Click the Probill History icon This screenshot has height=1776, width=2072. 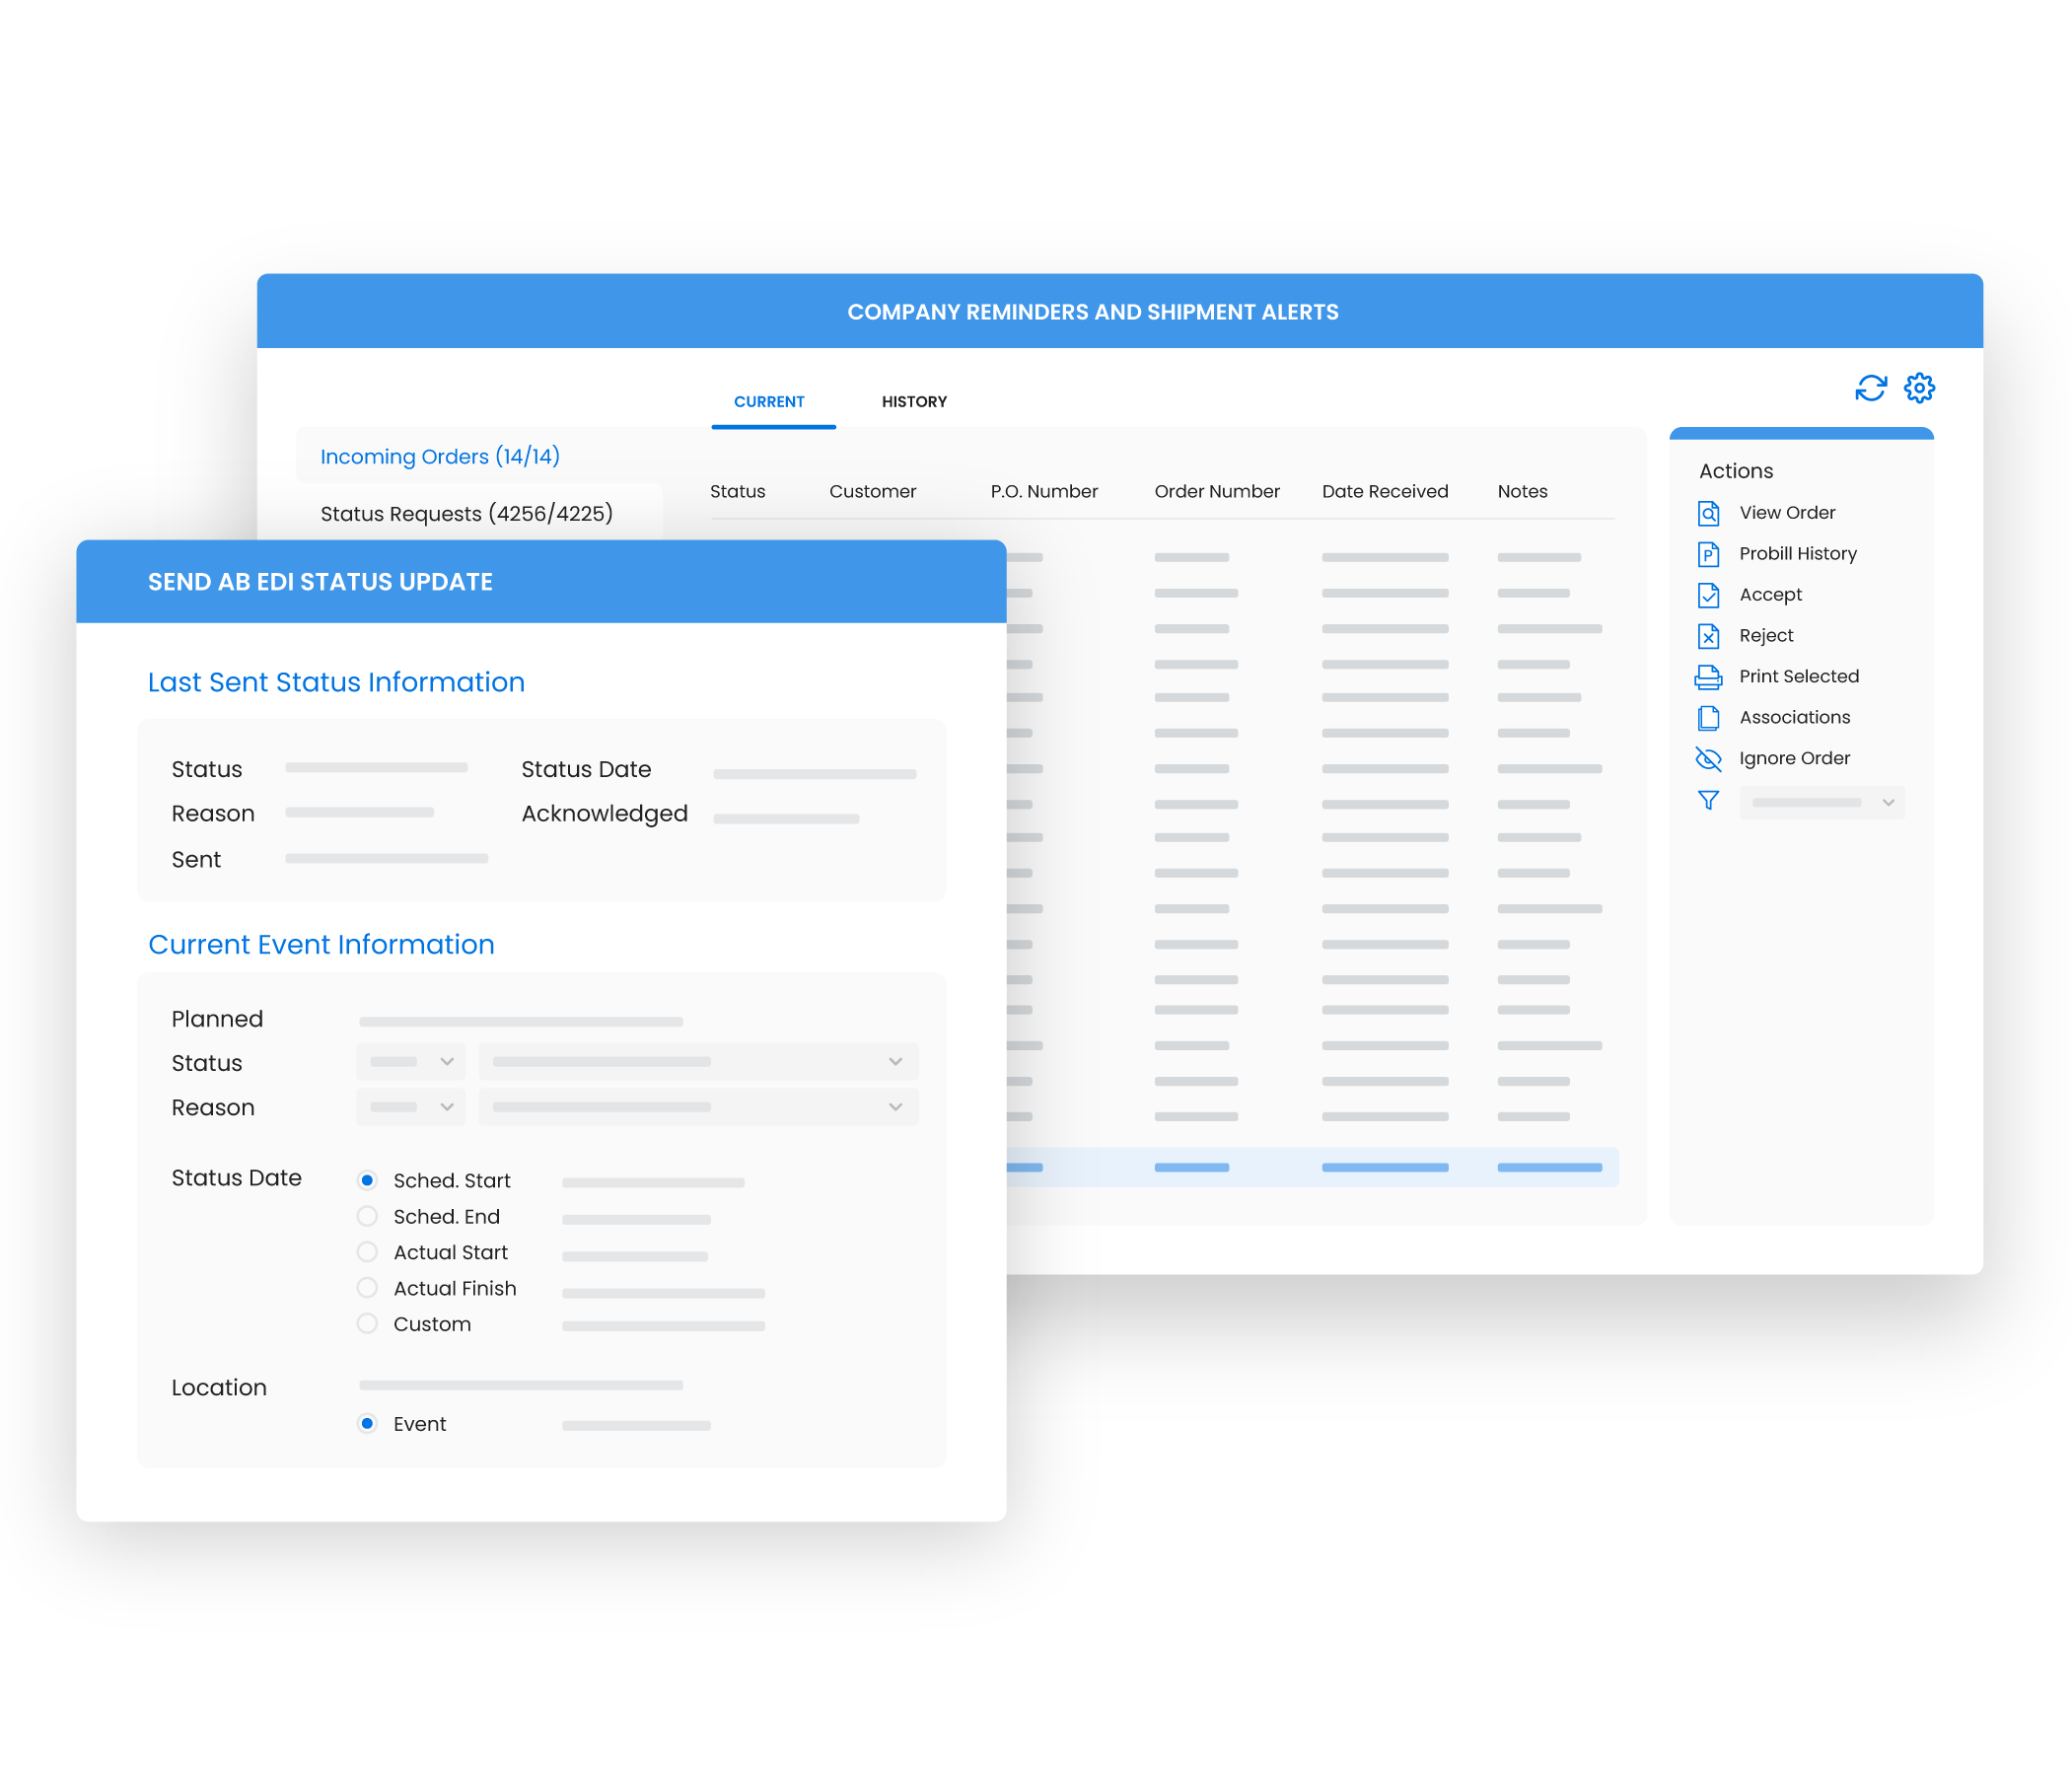click(1708, 554)
